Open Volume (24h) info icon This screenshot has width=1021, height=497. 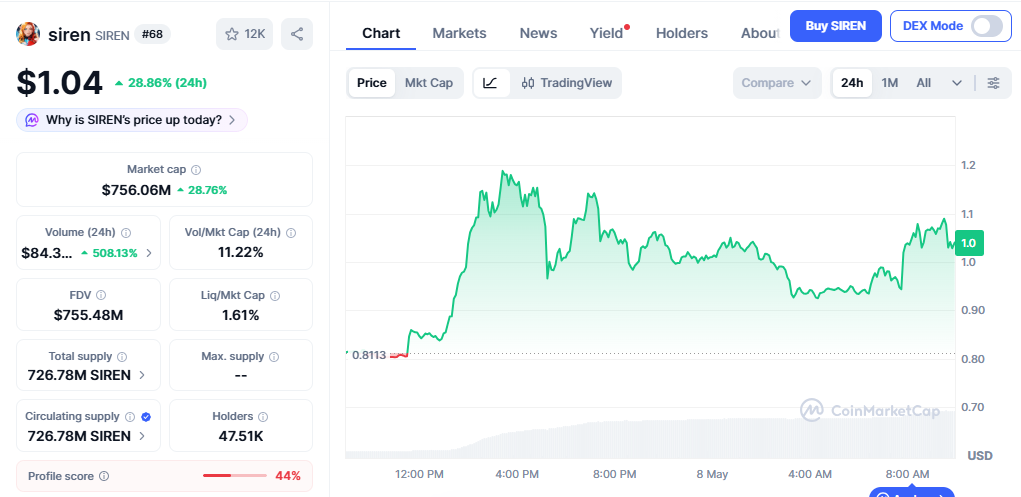coord(126,233)
